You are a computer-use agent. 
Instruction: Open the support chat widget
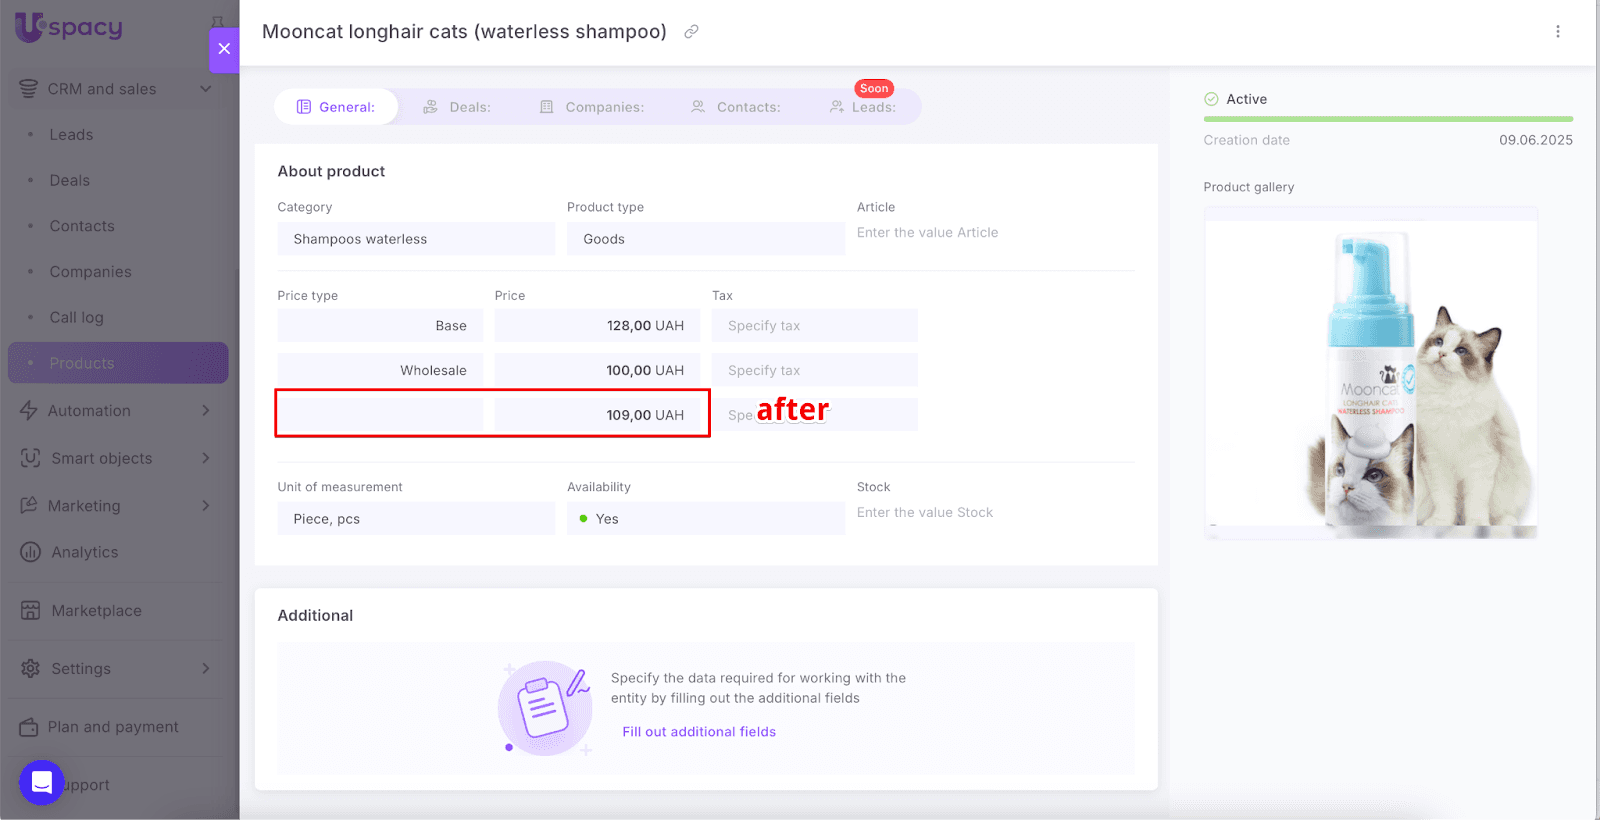(x=42, y=783)
